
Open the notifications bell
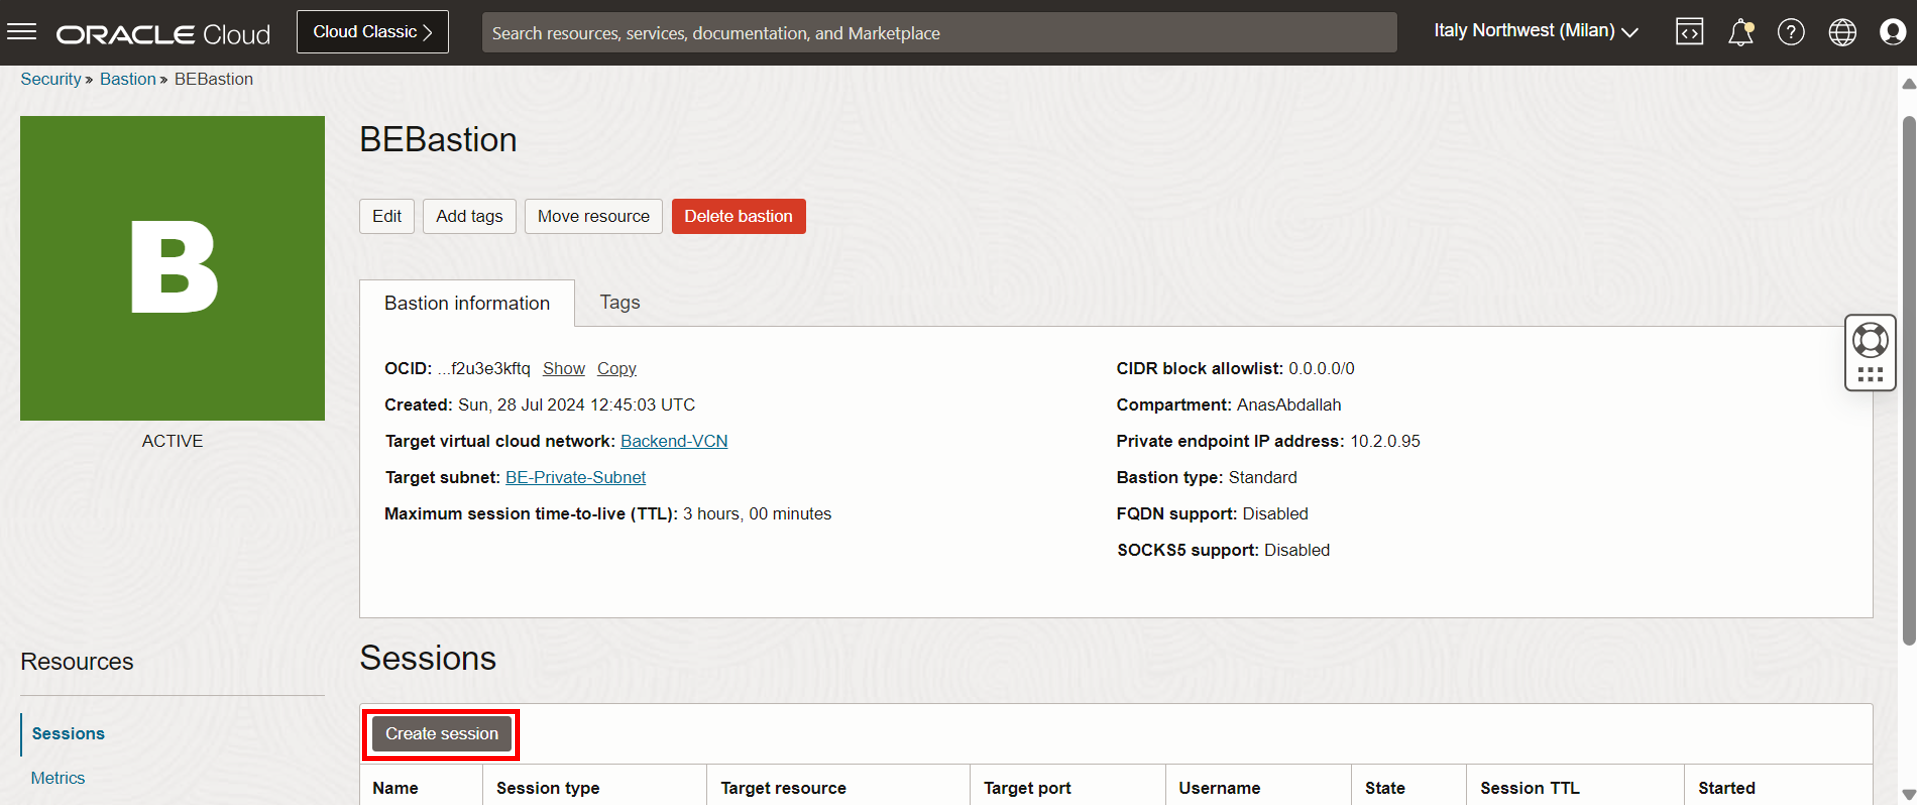[1740, 33]
